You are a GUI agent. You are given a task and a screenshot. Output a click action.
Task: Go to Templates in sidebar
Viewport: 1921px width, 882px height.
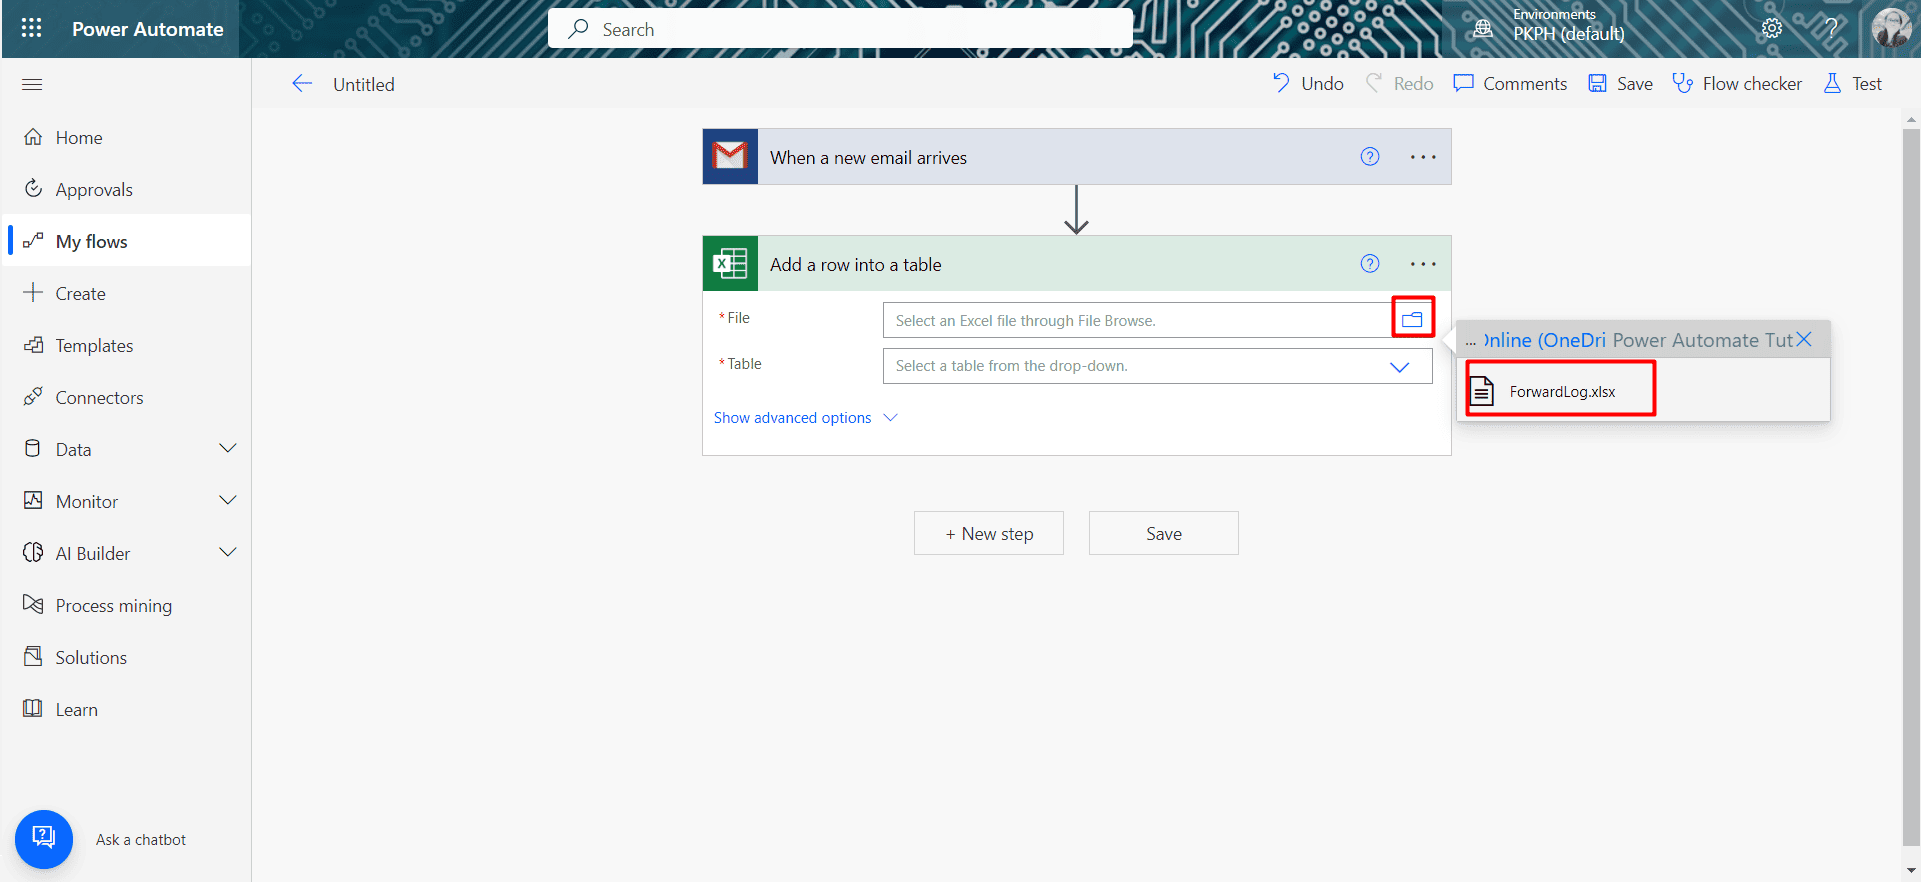(x=94, y=346)
